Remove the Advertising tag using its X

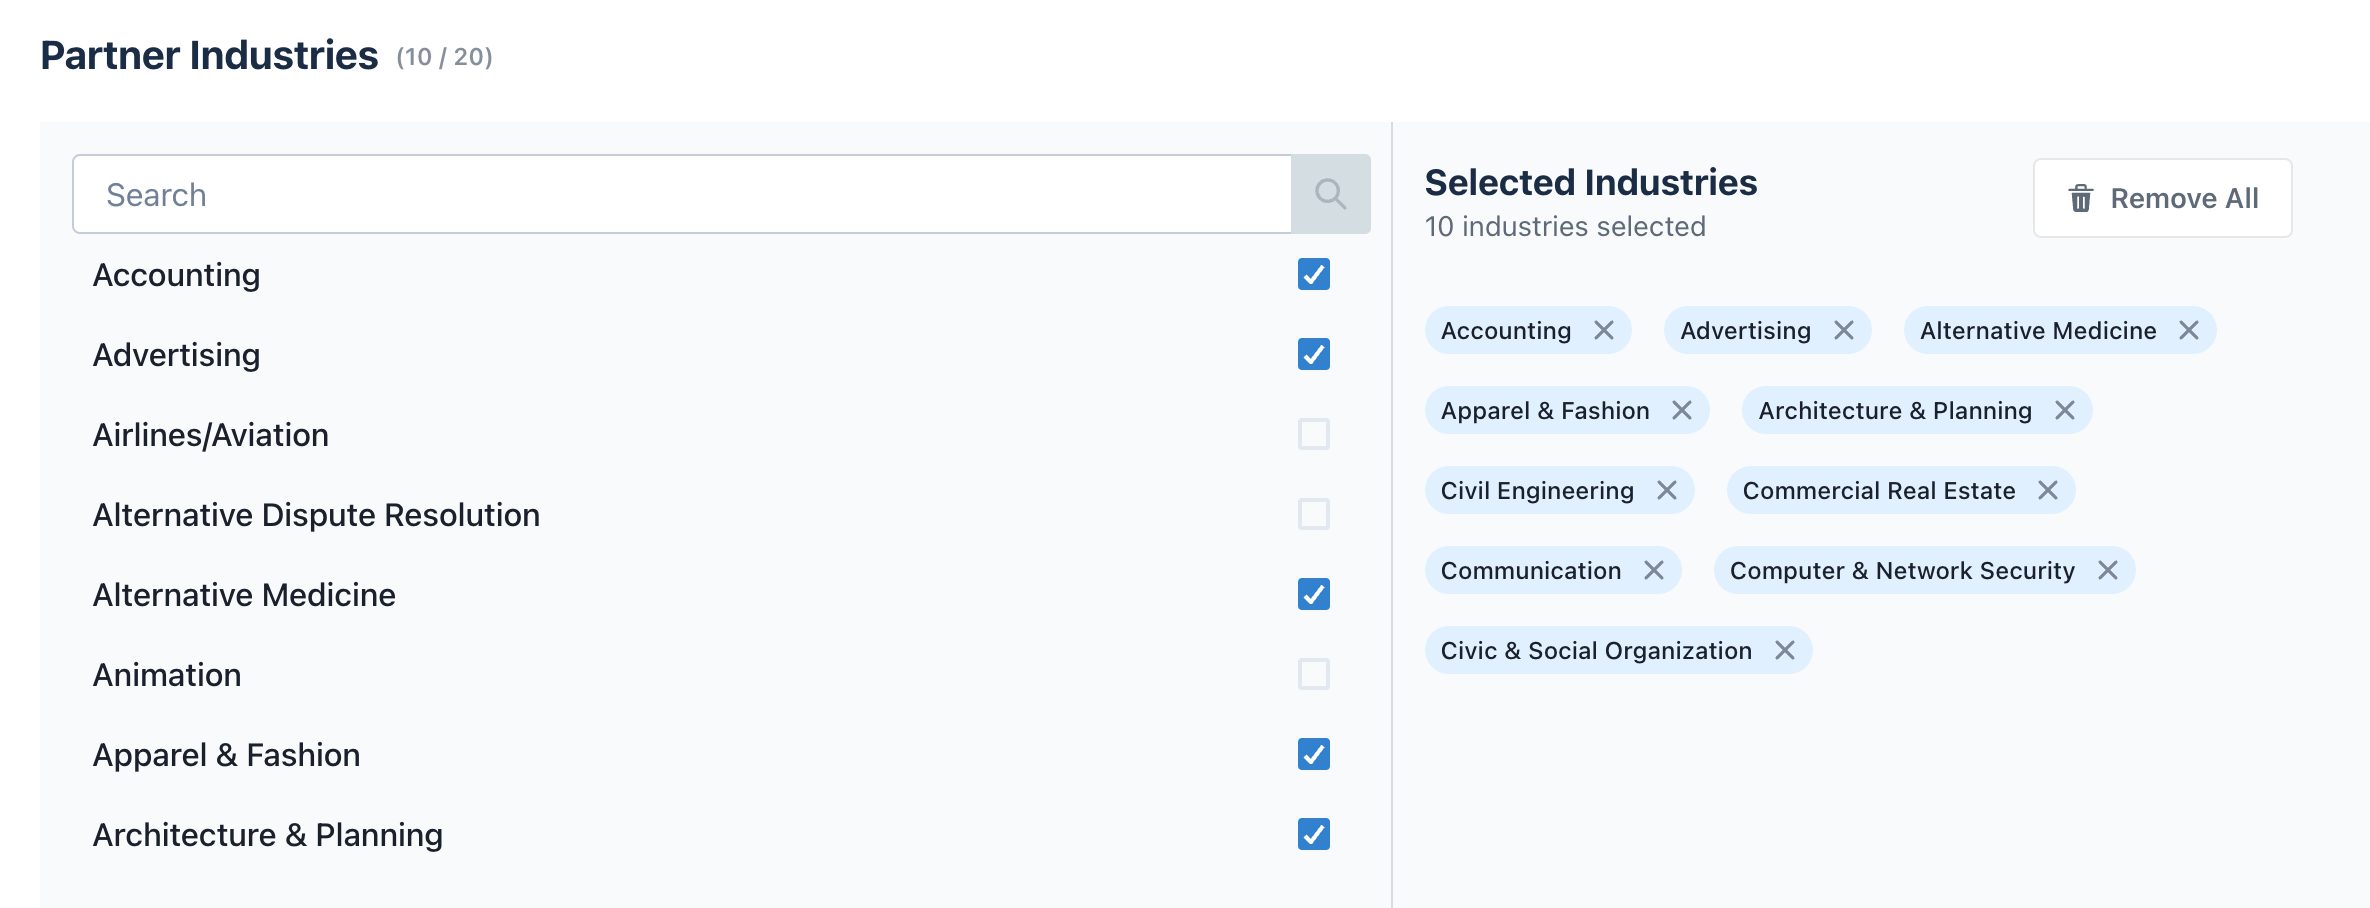tap(1844, 330)
